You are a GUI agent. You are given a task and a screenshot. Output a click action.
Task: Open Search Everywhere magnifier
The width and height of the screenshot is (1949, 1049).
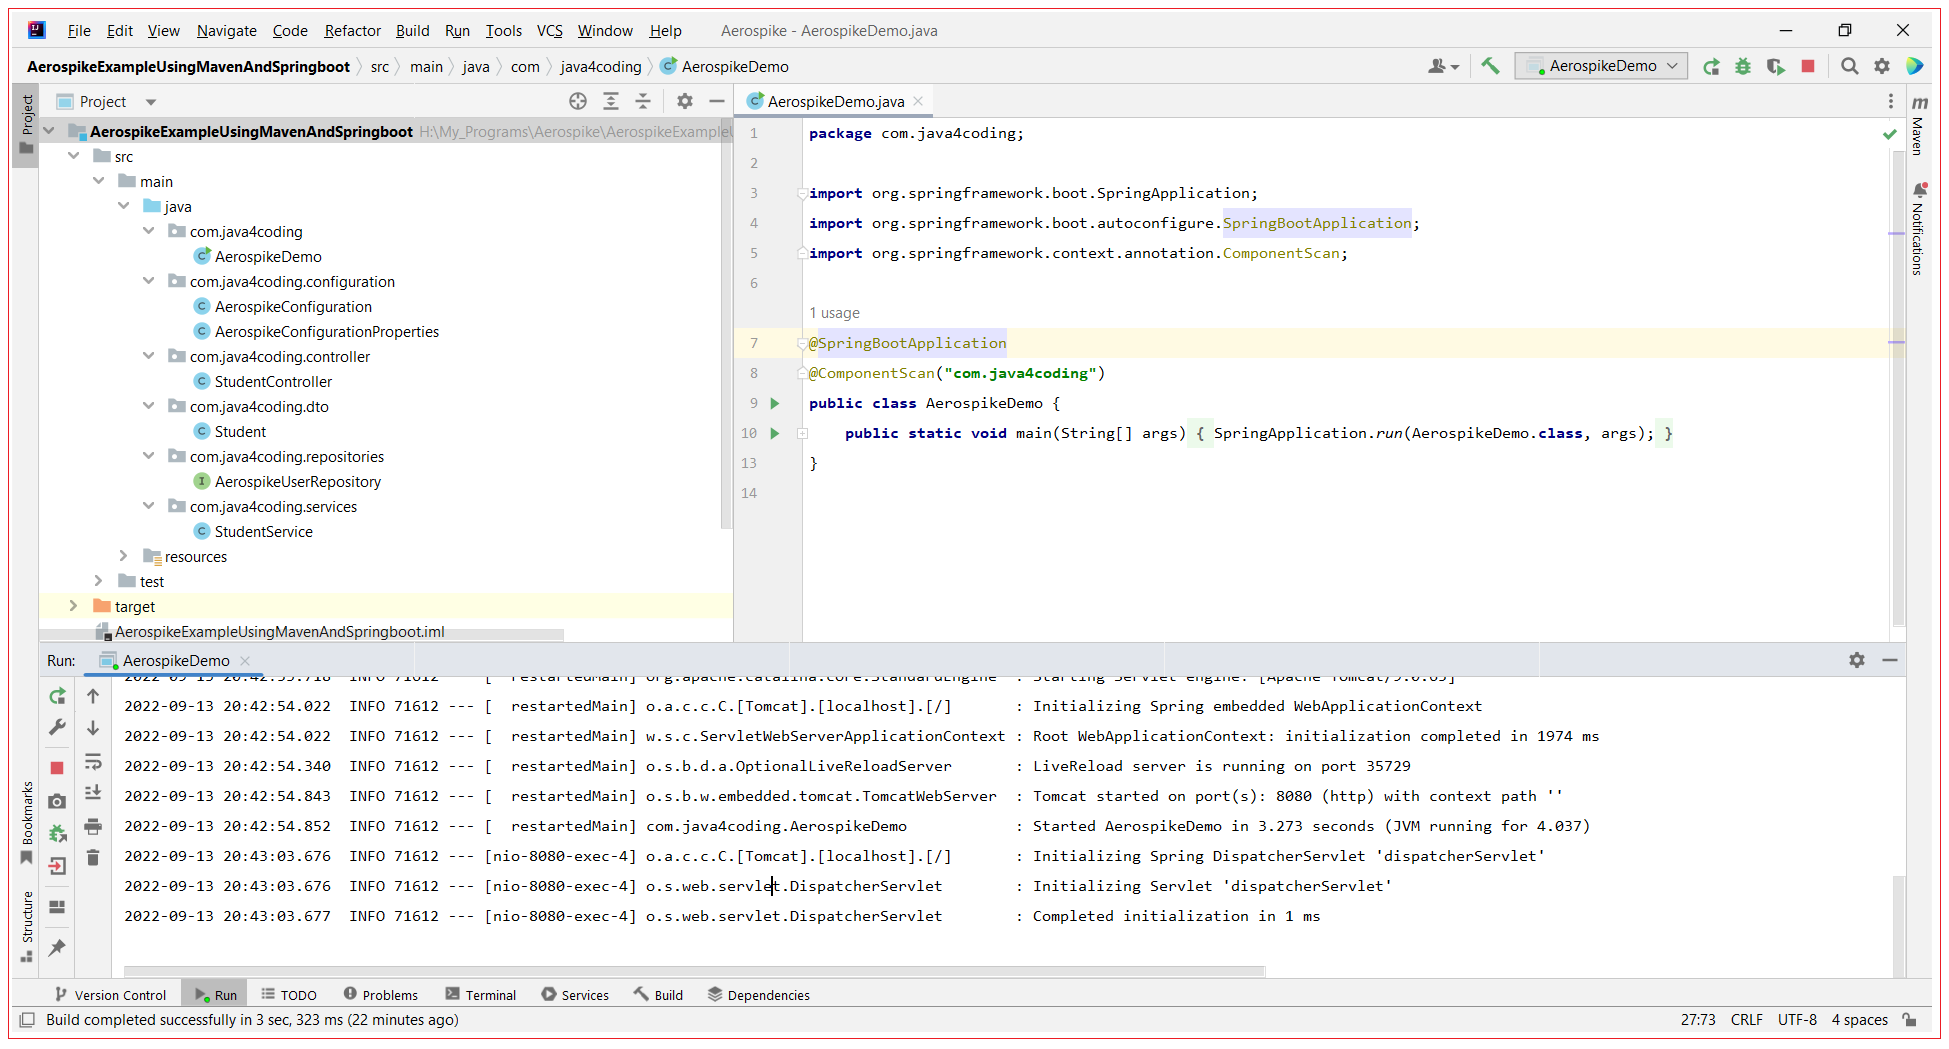tap(1850, 66)
